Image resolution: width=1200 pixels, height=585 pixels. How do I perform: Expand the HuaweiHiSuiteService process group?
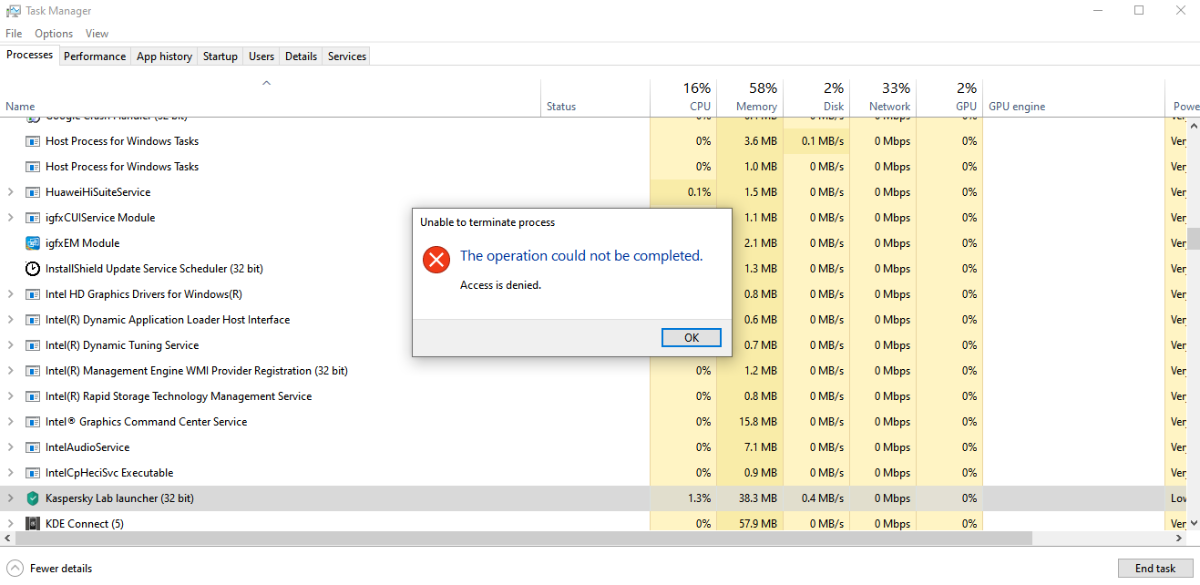coord(10,192)
